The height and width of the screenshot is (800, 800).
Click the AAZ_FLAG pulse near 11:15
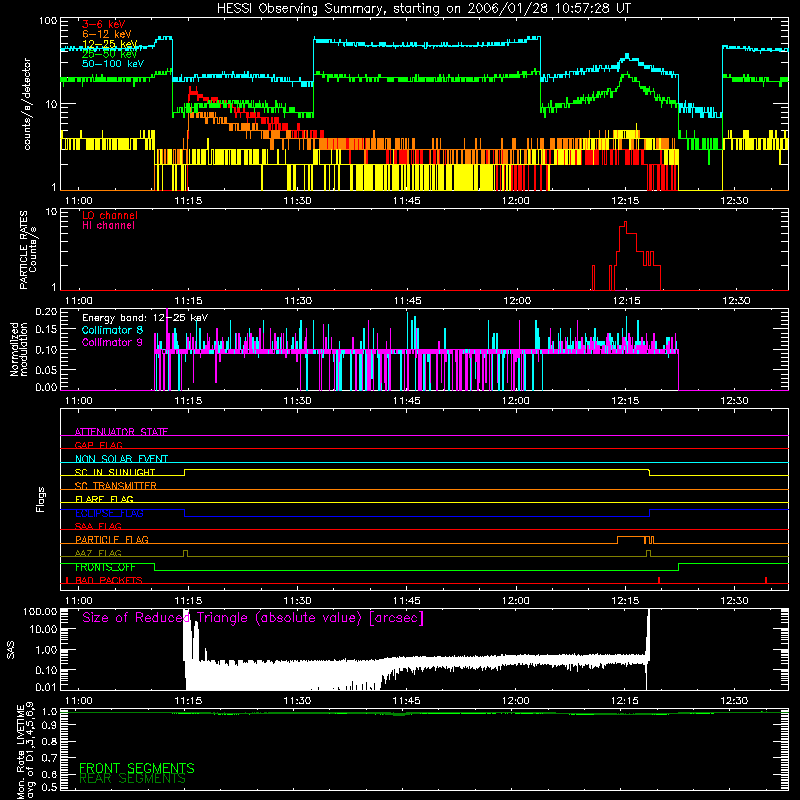(x=185, y=553)
